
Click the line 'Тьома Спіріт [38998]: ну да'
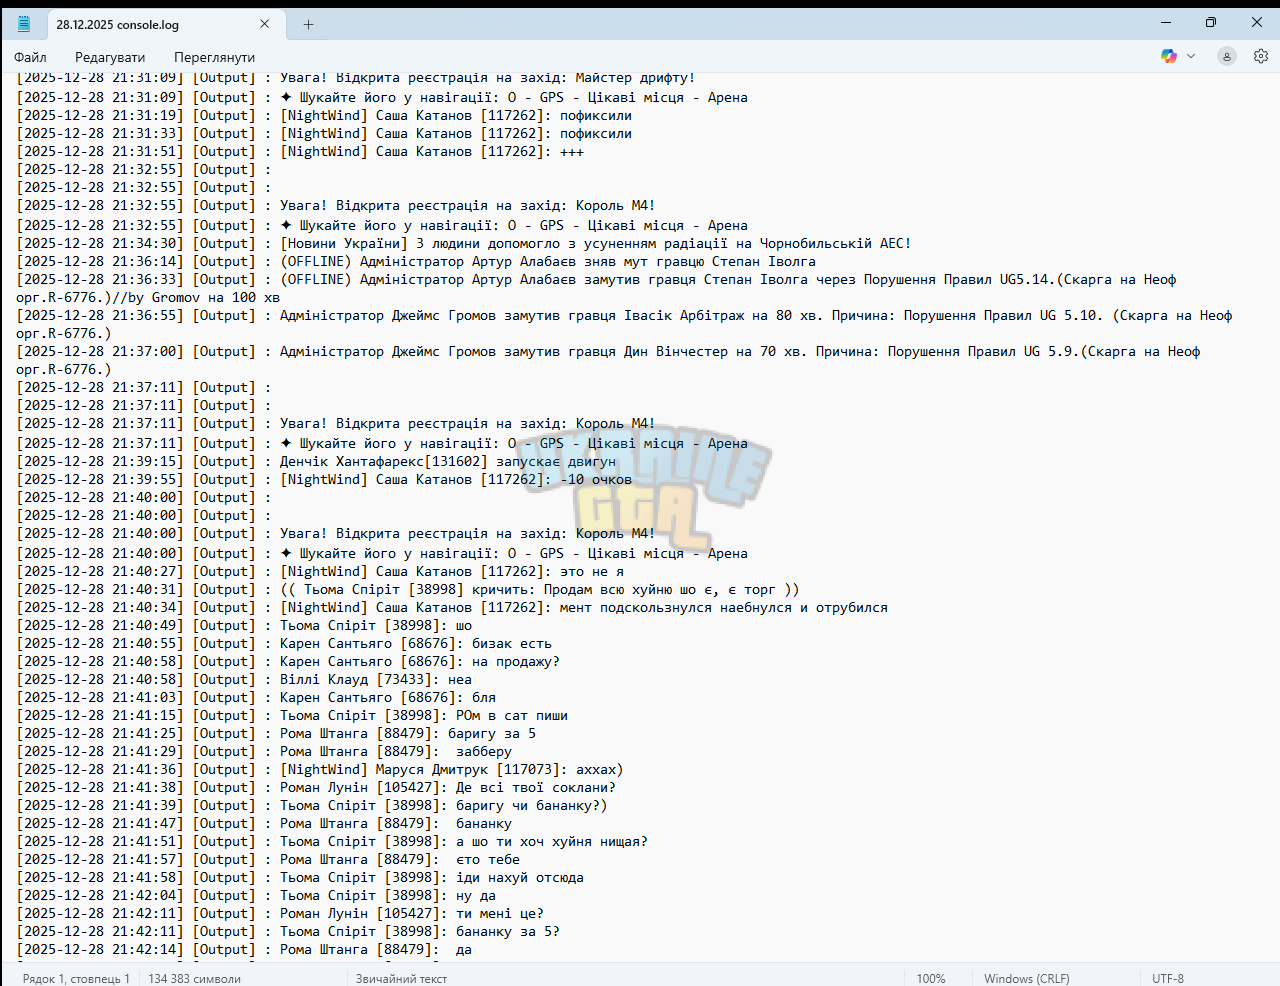point(256,895)
